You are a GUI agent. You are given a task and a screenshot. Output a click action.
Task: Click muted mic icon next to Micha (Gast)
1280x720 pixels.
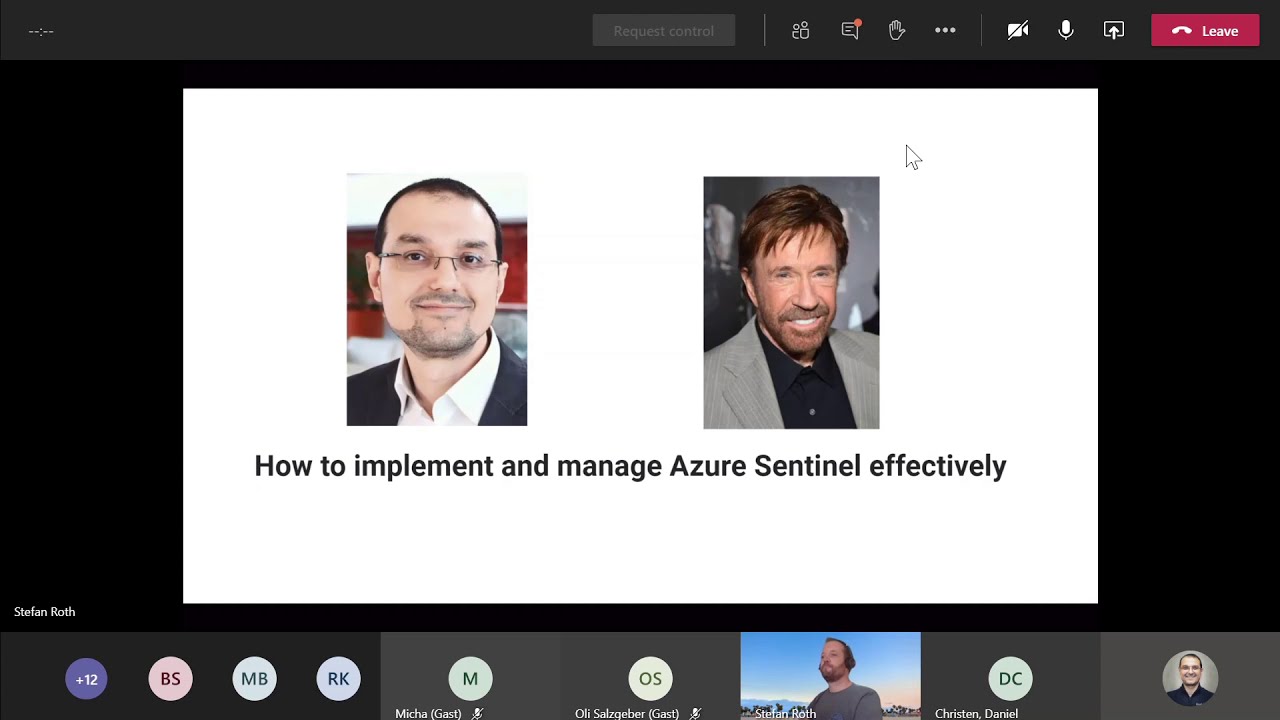(478, 714)
